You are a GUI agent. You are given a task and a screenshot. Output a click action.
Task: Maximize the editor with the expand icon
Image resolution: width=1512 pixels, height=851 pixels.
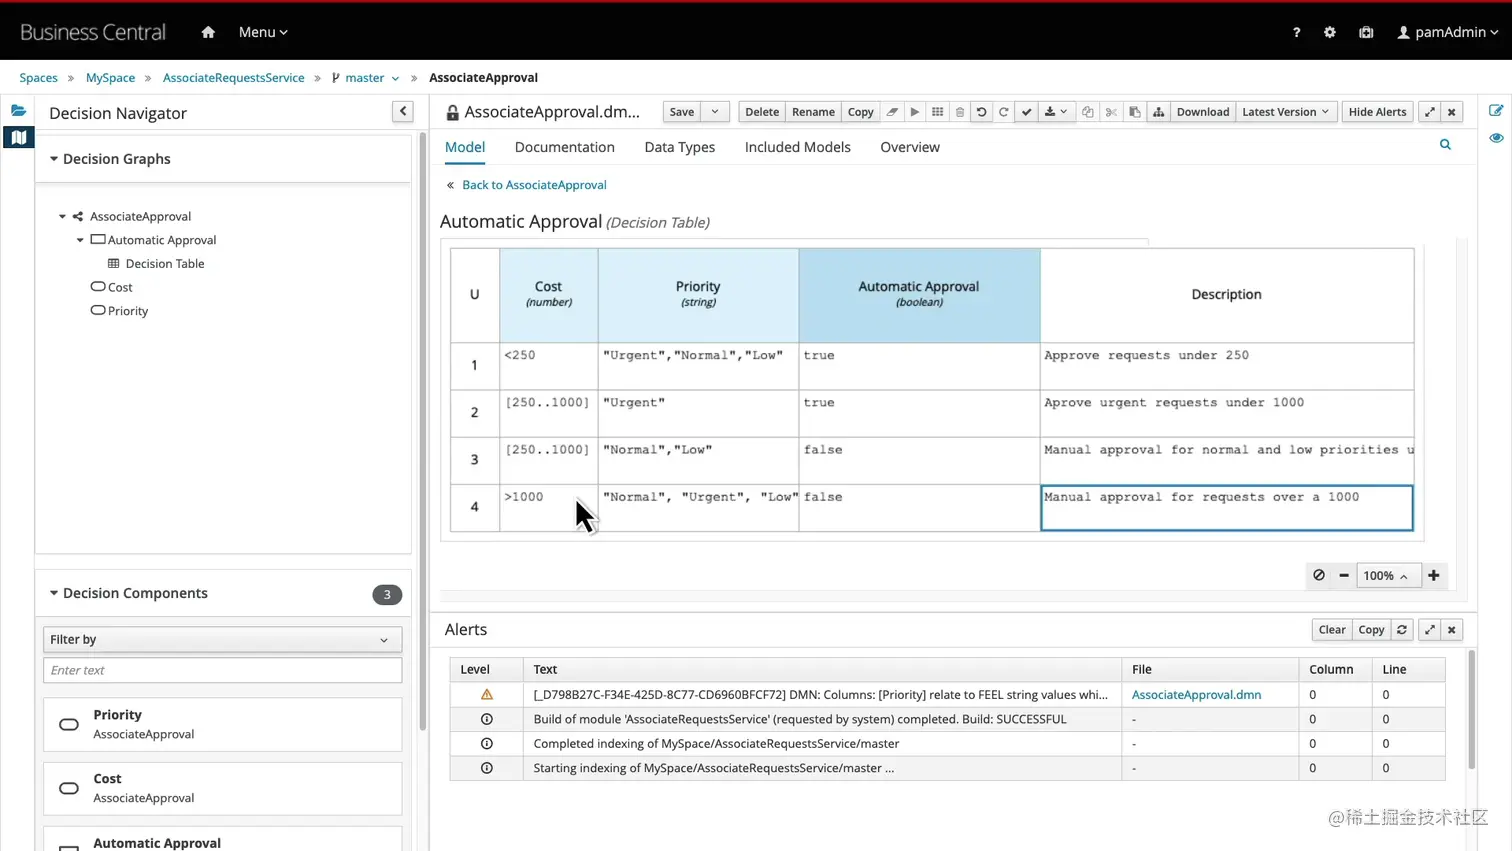point(1429,112)
